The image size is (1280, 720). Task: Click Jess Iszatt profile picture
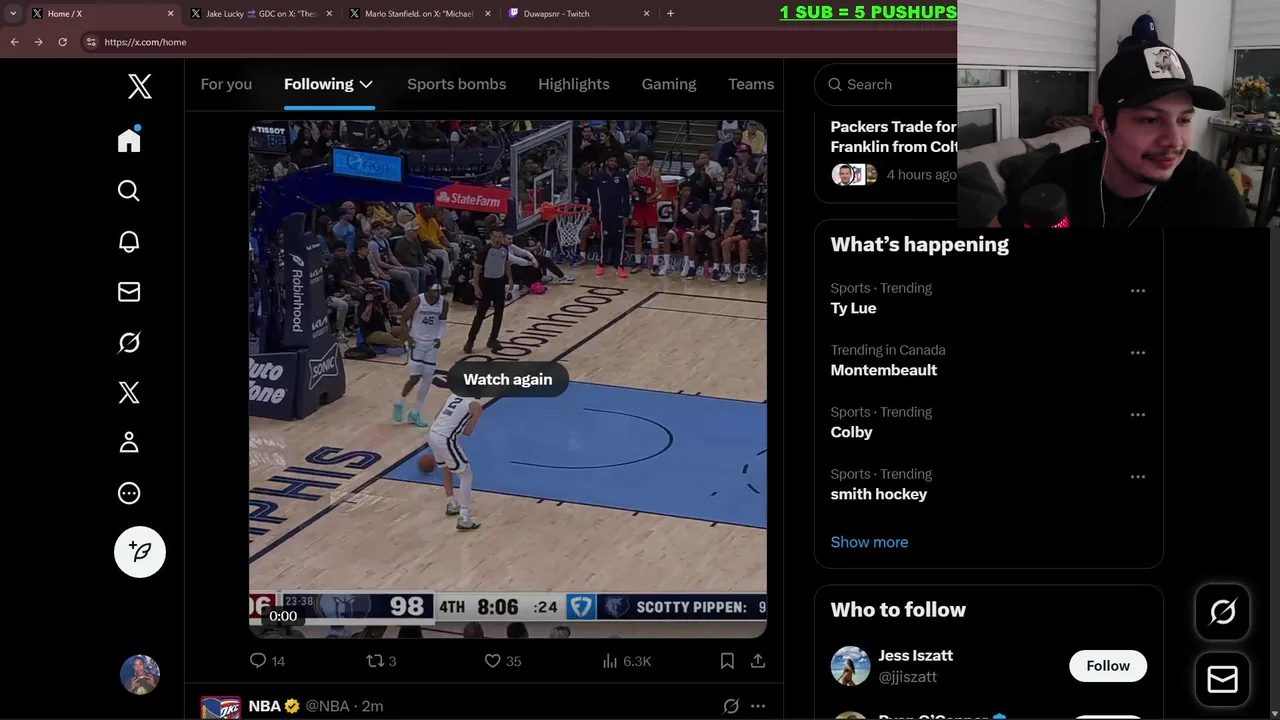pyautogui.click(x=850, y=666)
